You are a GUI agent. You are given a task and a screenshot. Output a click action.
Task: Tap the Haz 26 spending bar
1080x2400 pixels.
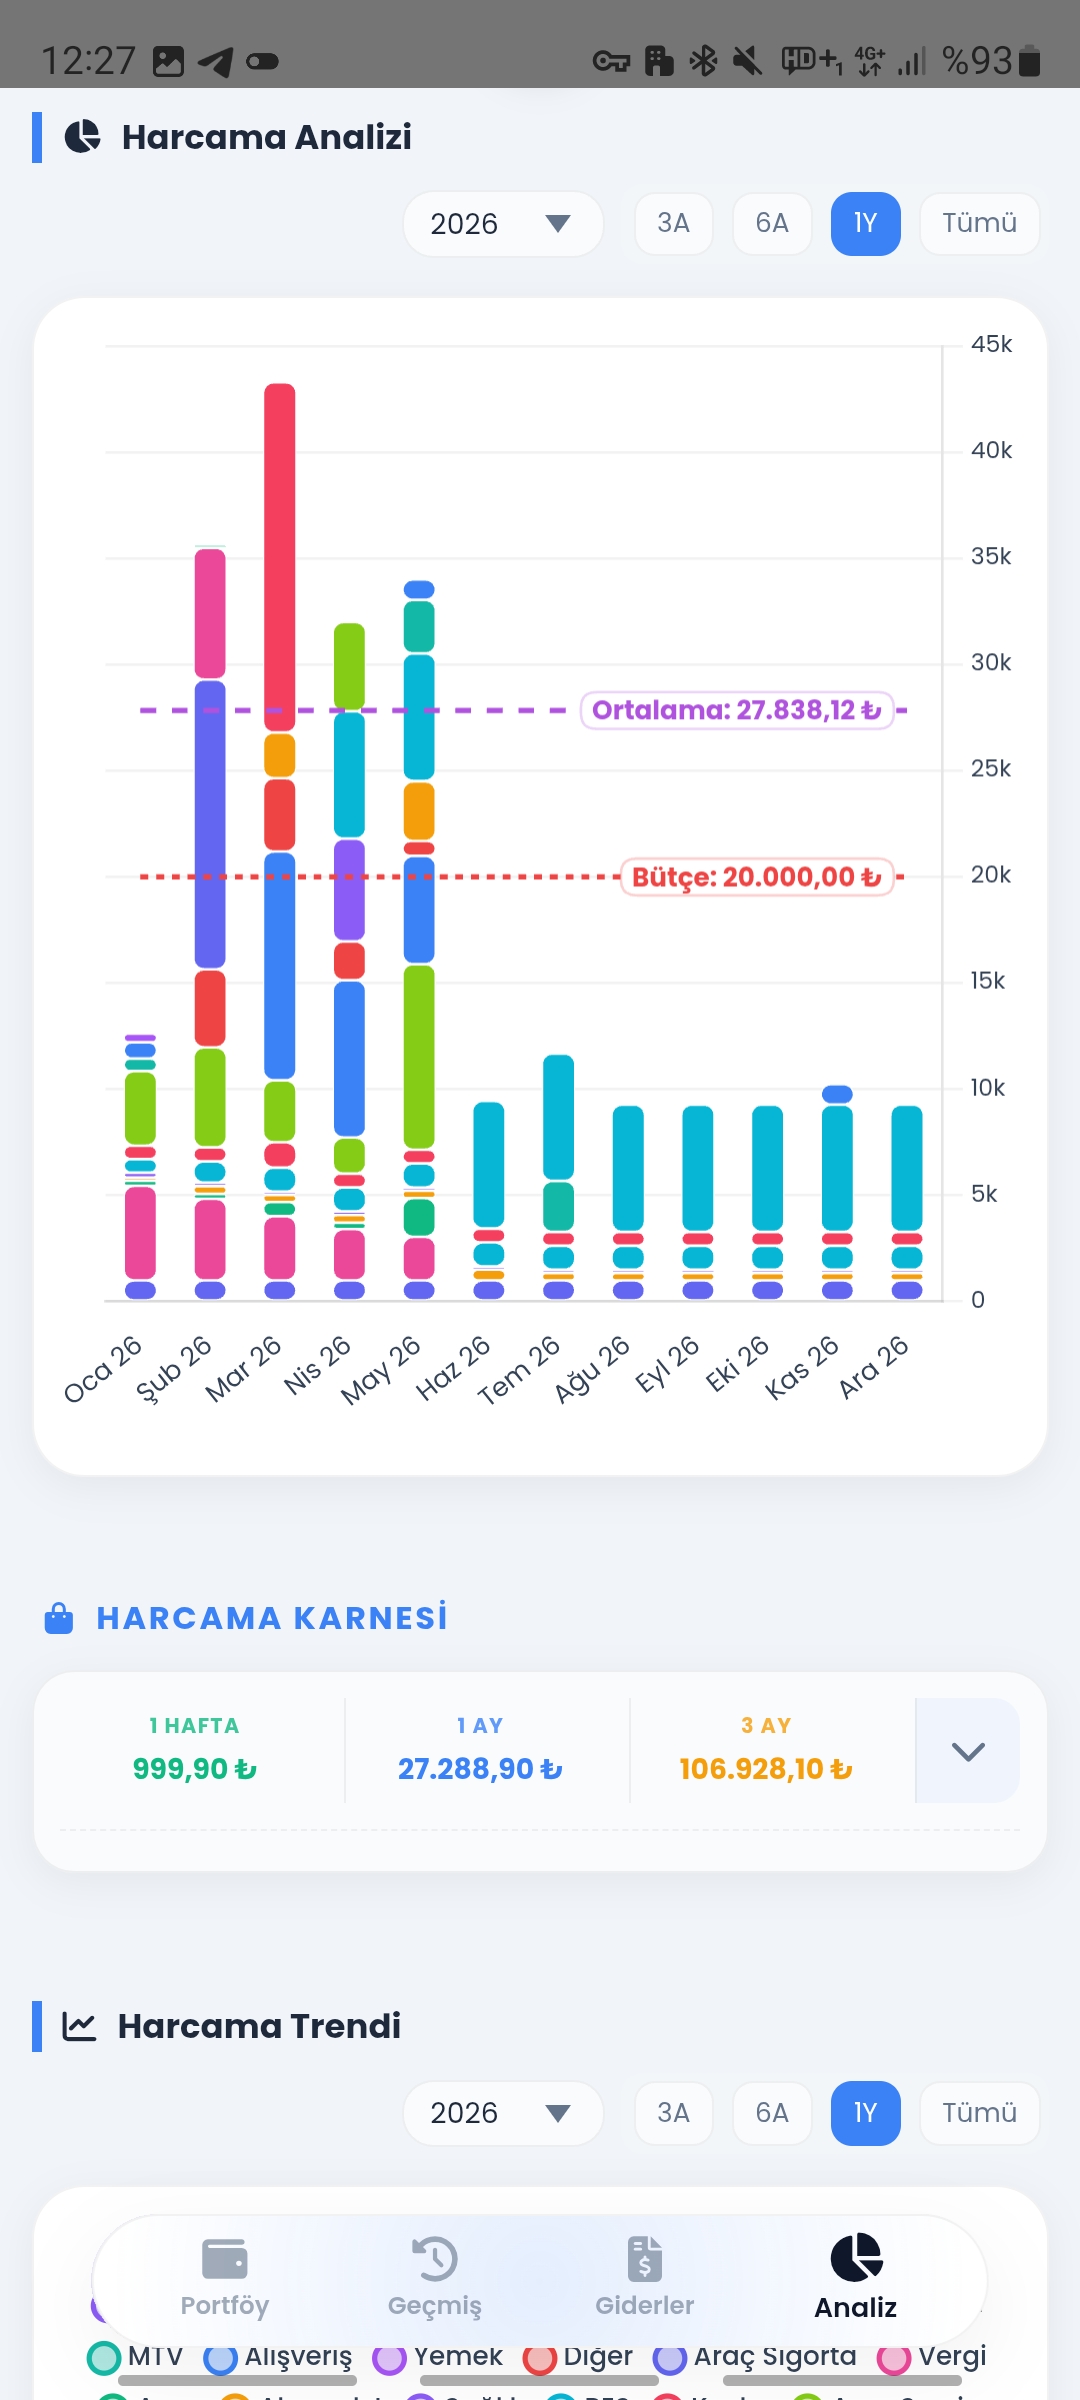click(x=489, y=1201)
